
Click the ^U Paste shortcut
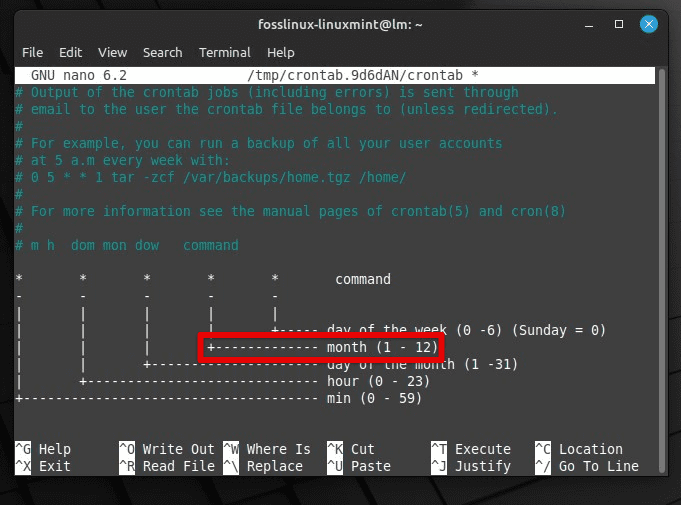[x=359, y=466]
